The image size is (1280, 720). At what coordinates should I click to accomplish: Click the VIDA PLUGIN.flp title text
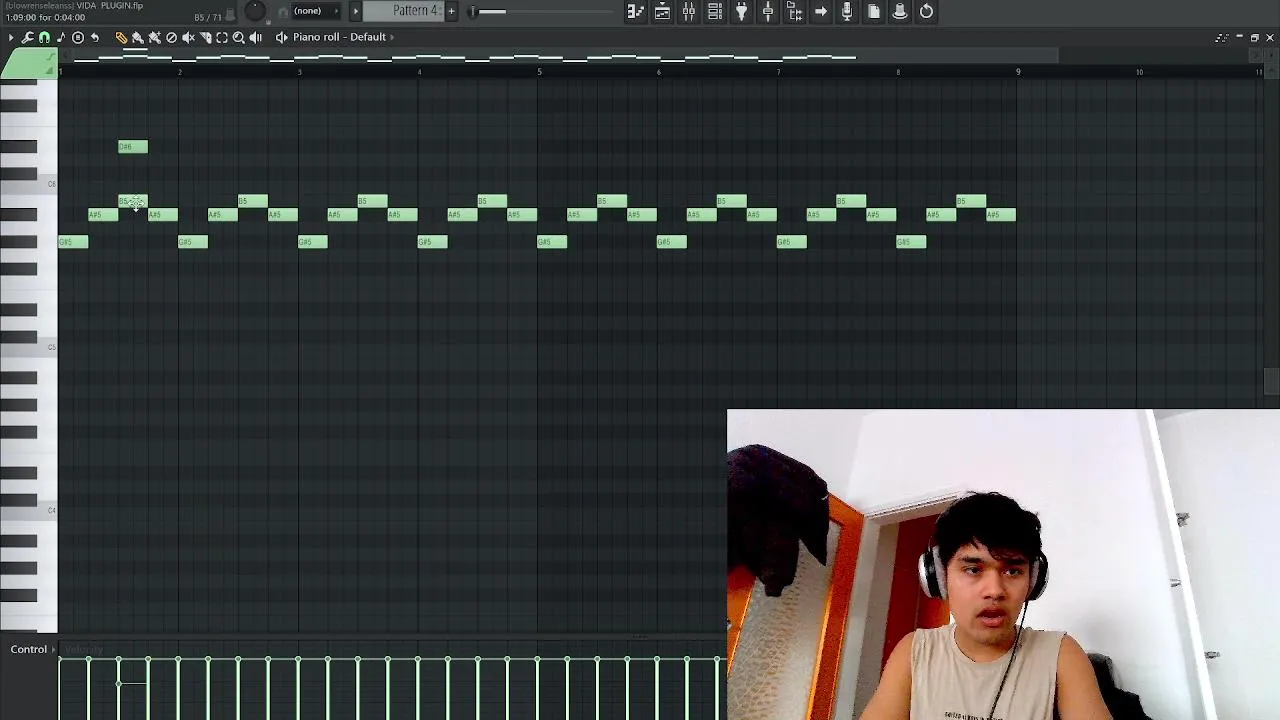click(x=109, y=6)
